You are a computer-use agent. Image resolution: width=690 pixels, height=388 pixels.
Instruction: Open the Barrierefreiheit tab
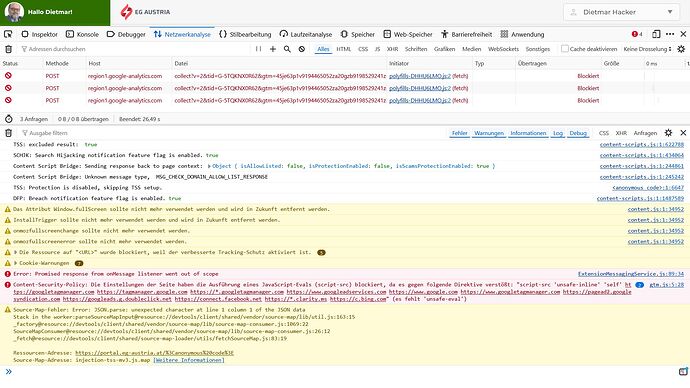466,34
